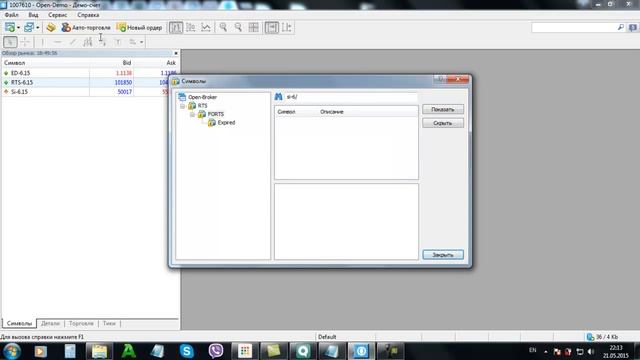Click the tile windows grid icon
The image size is (640, 360).
click(x=253, y=27)
